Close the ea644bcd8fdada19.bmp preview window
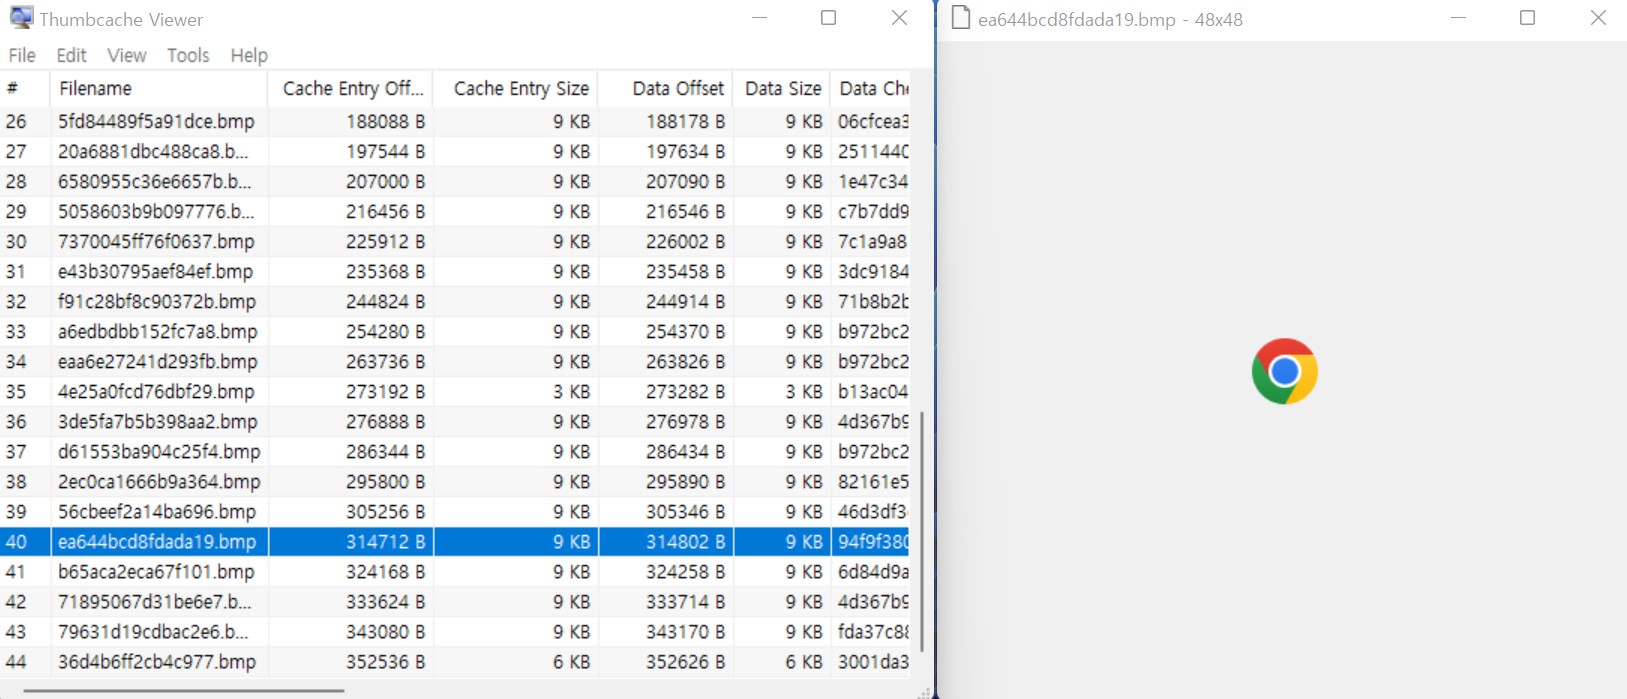The image size is (1627, 699). pos(1598,18)
